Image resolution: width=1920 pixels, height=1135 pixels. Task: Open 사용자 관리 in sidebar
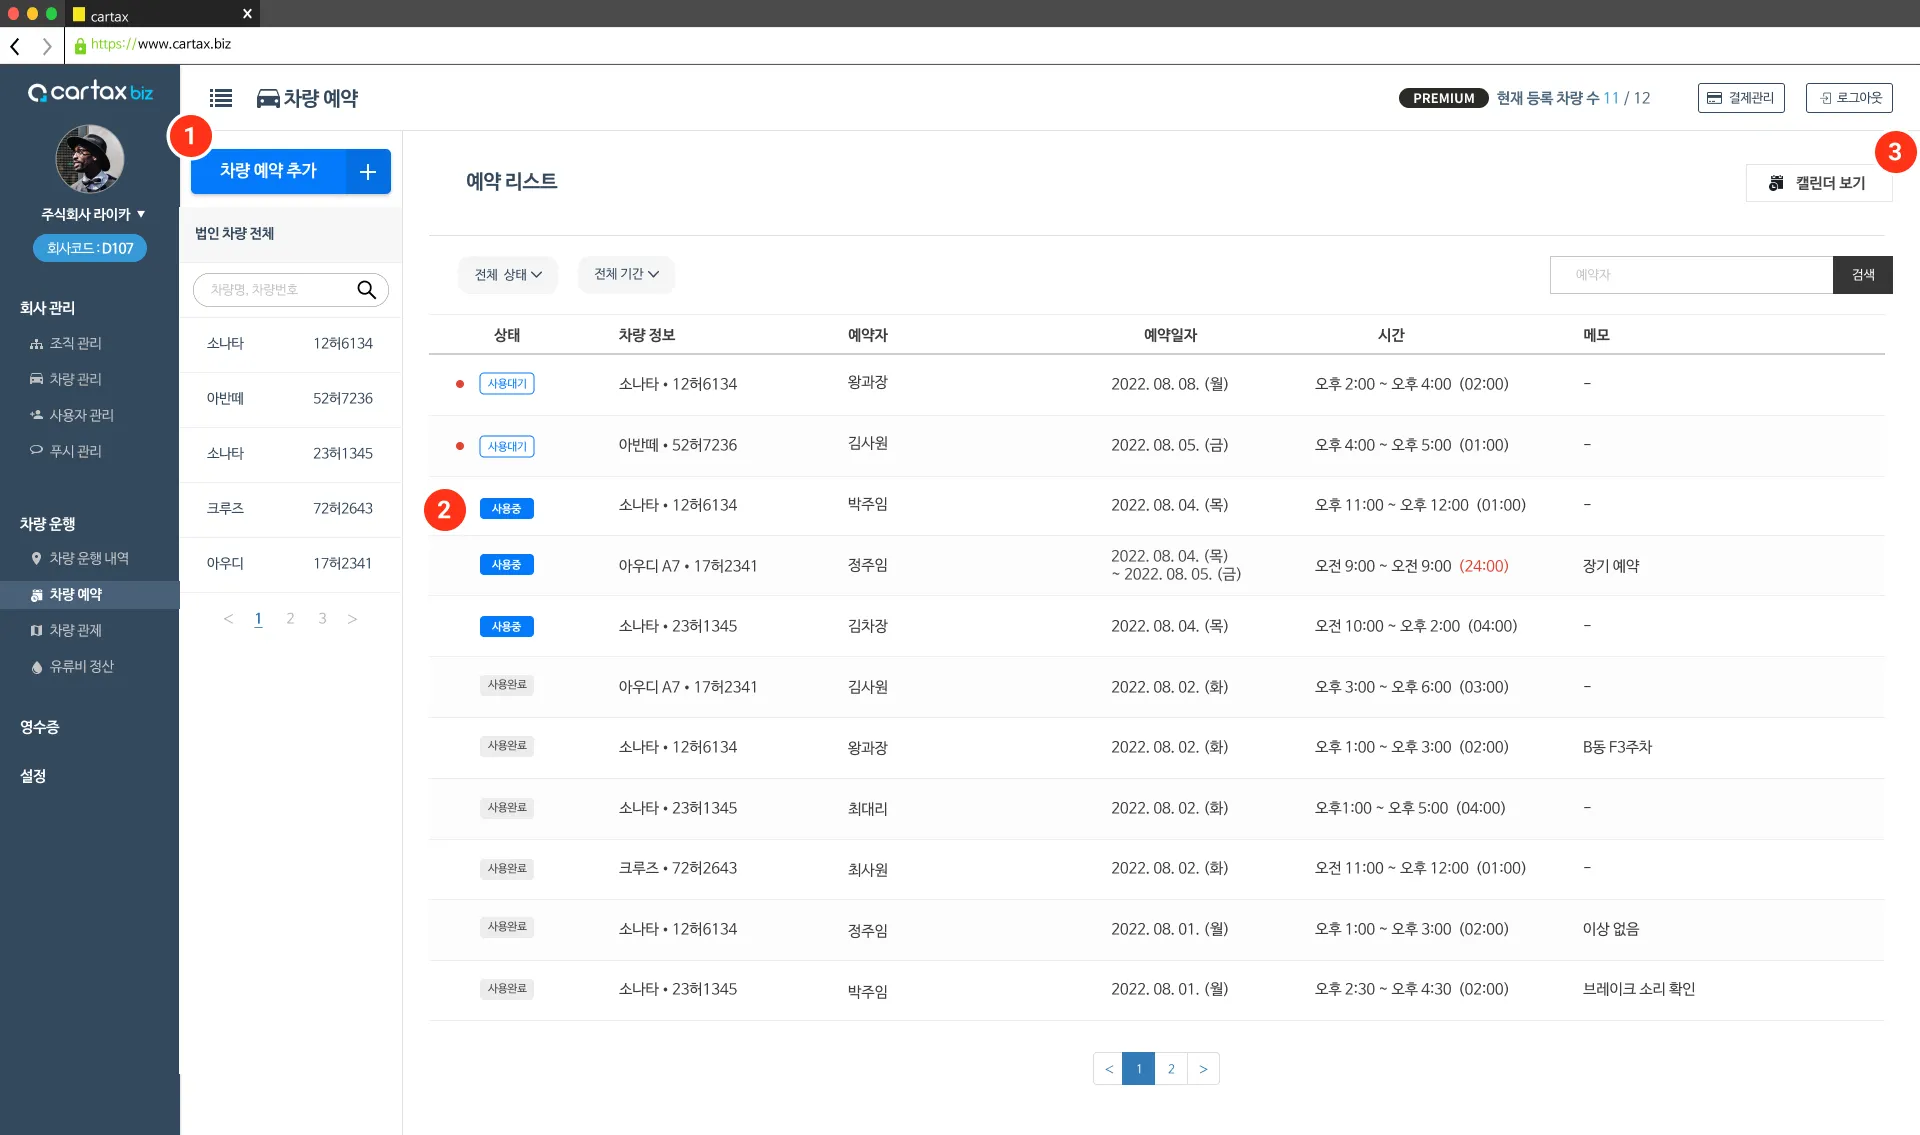(x=81, y=415)
